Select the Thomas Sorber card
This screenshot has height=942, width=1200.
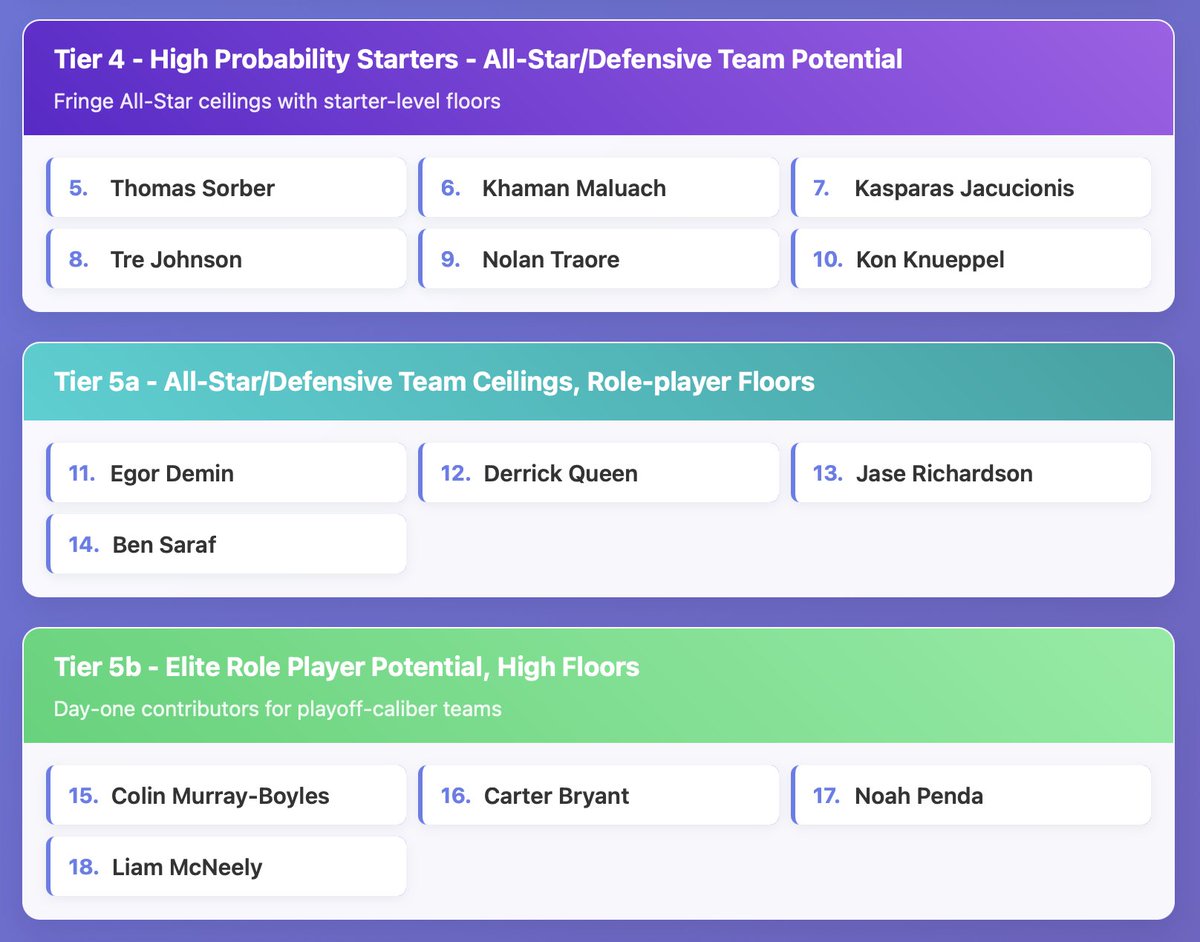tap(227, 188)
